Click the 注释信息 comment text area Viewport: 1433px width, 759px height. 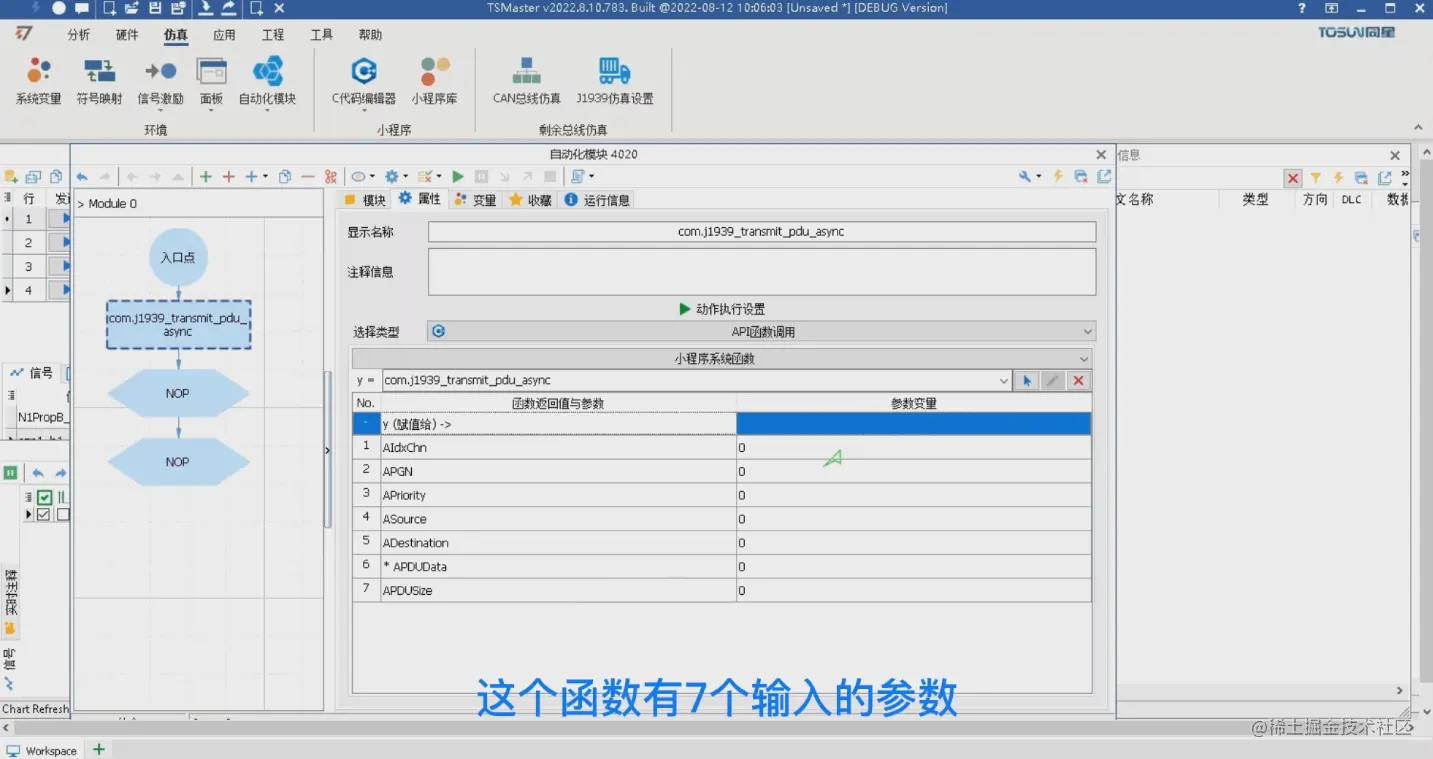pos(761,271)
